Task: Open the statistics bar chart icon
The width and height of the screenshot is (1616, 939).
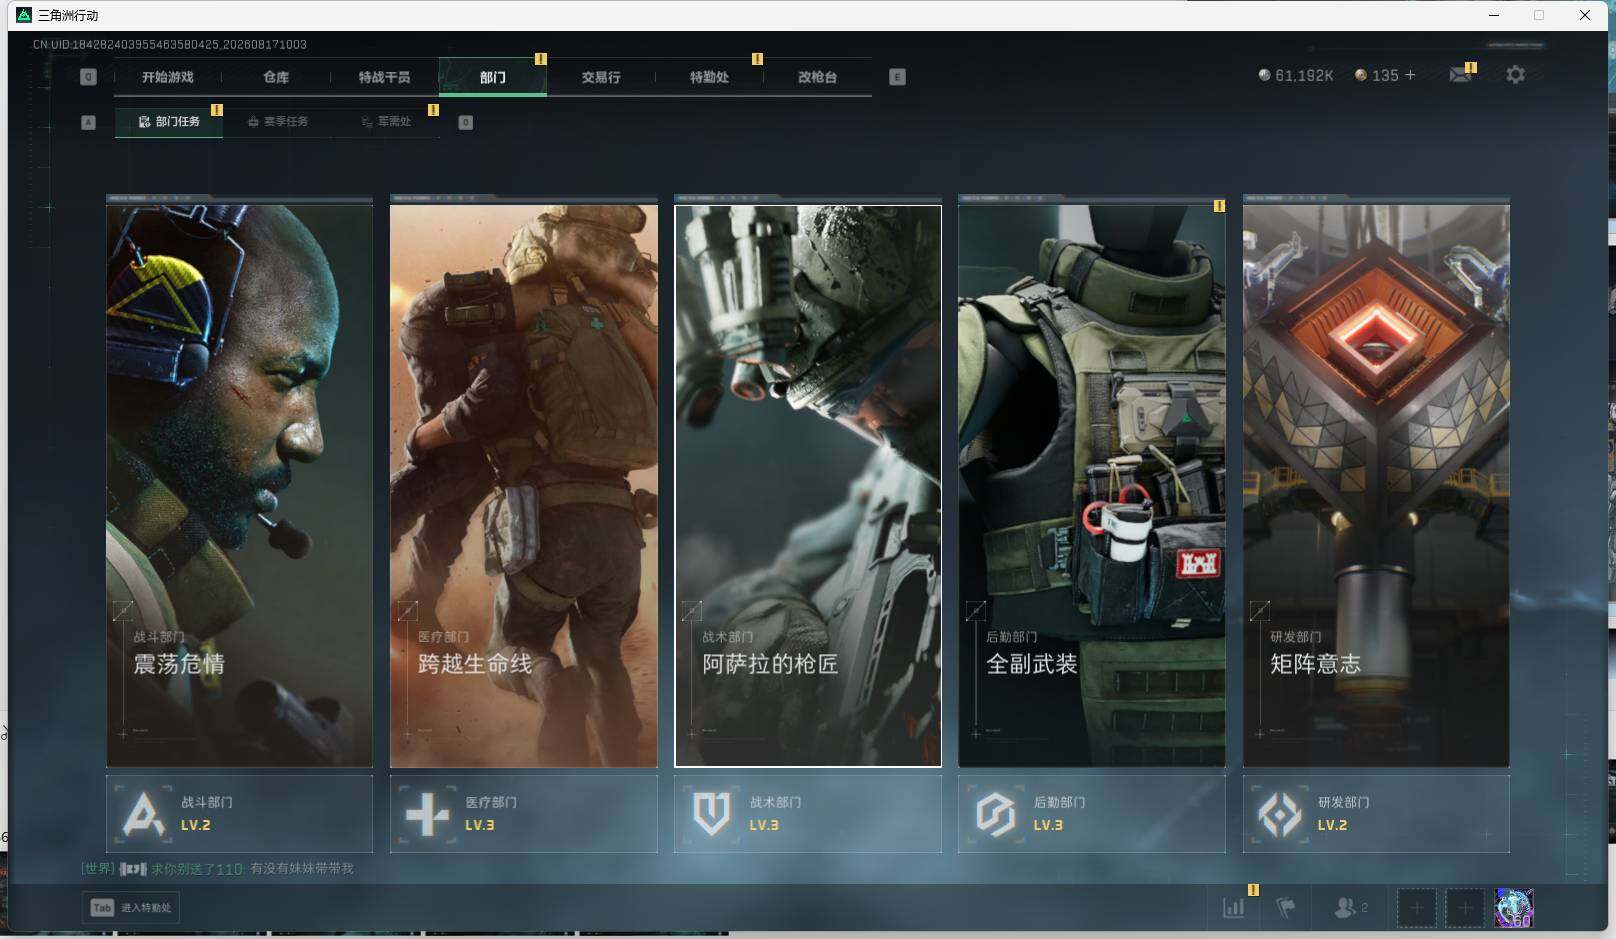Action: (1234, 908)
